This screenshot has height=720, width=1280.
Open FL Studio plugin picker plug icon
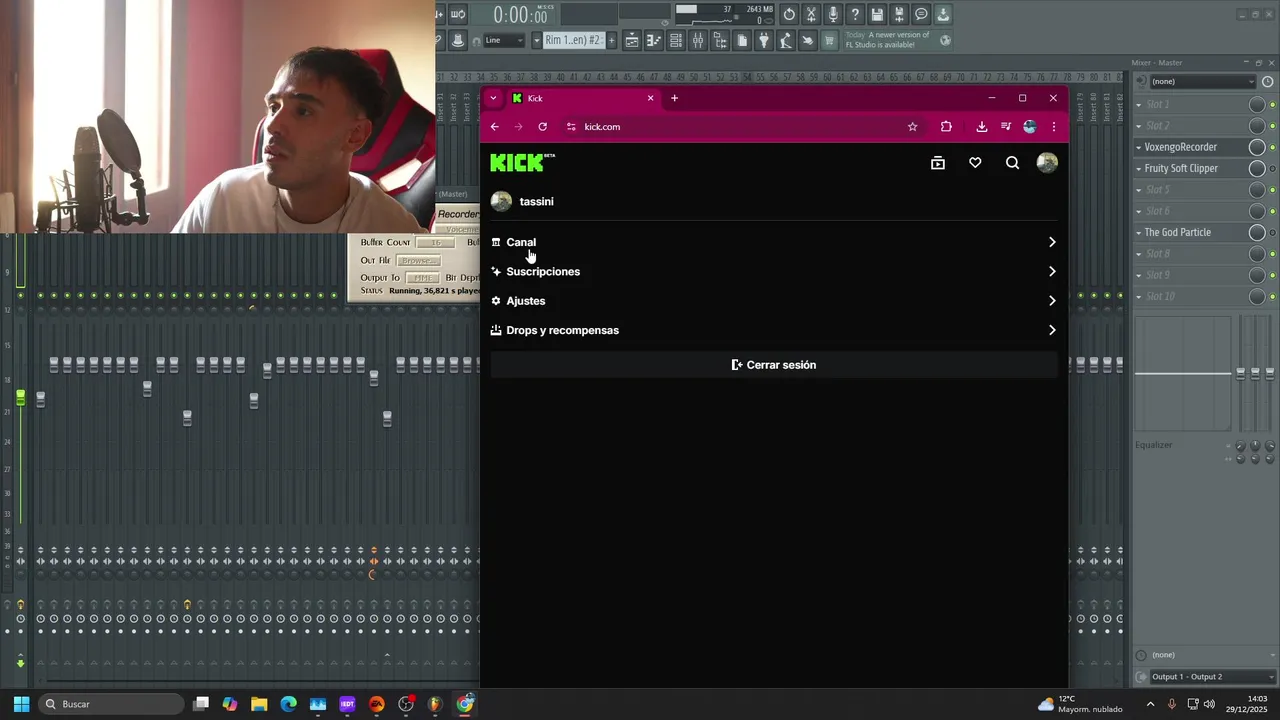coord(763,41)
